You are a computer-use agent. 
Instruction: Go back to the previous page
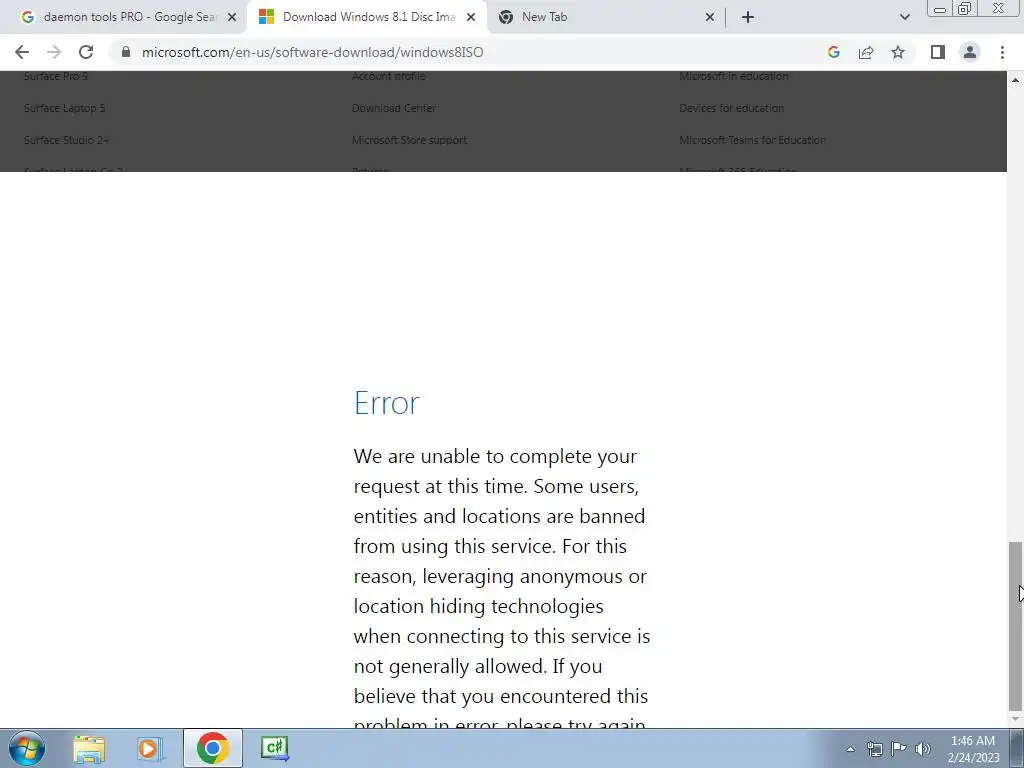(x=22, y=52)
